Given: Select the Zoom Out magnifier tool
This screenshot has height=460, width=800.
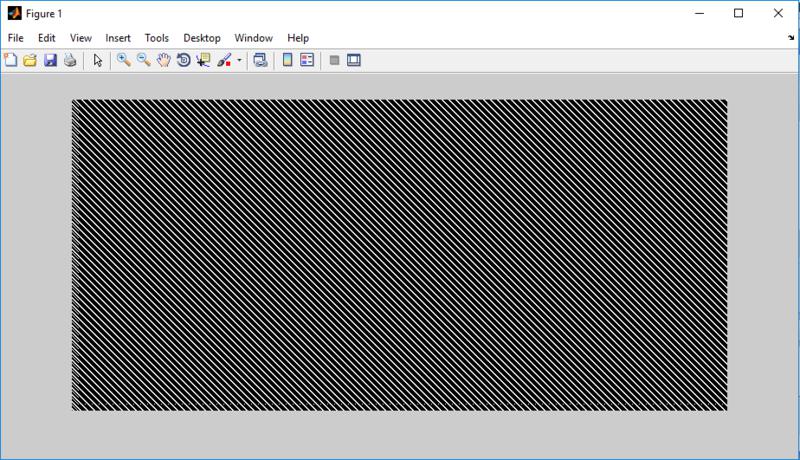Looking at the screenshot, I should (x=144, y=60).
